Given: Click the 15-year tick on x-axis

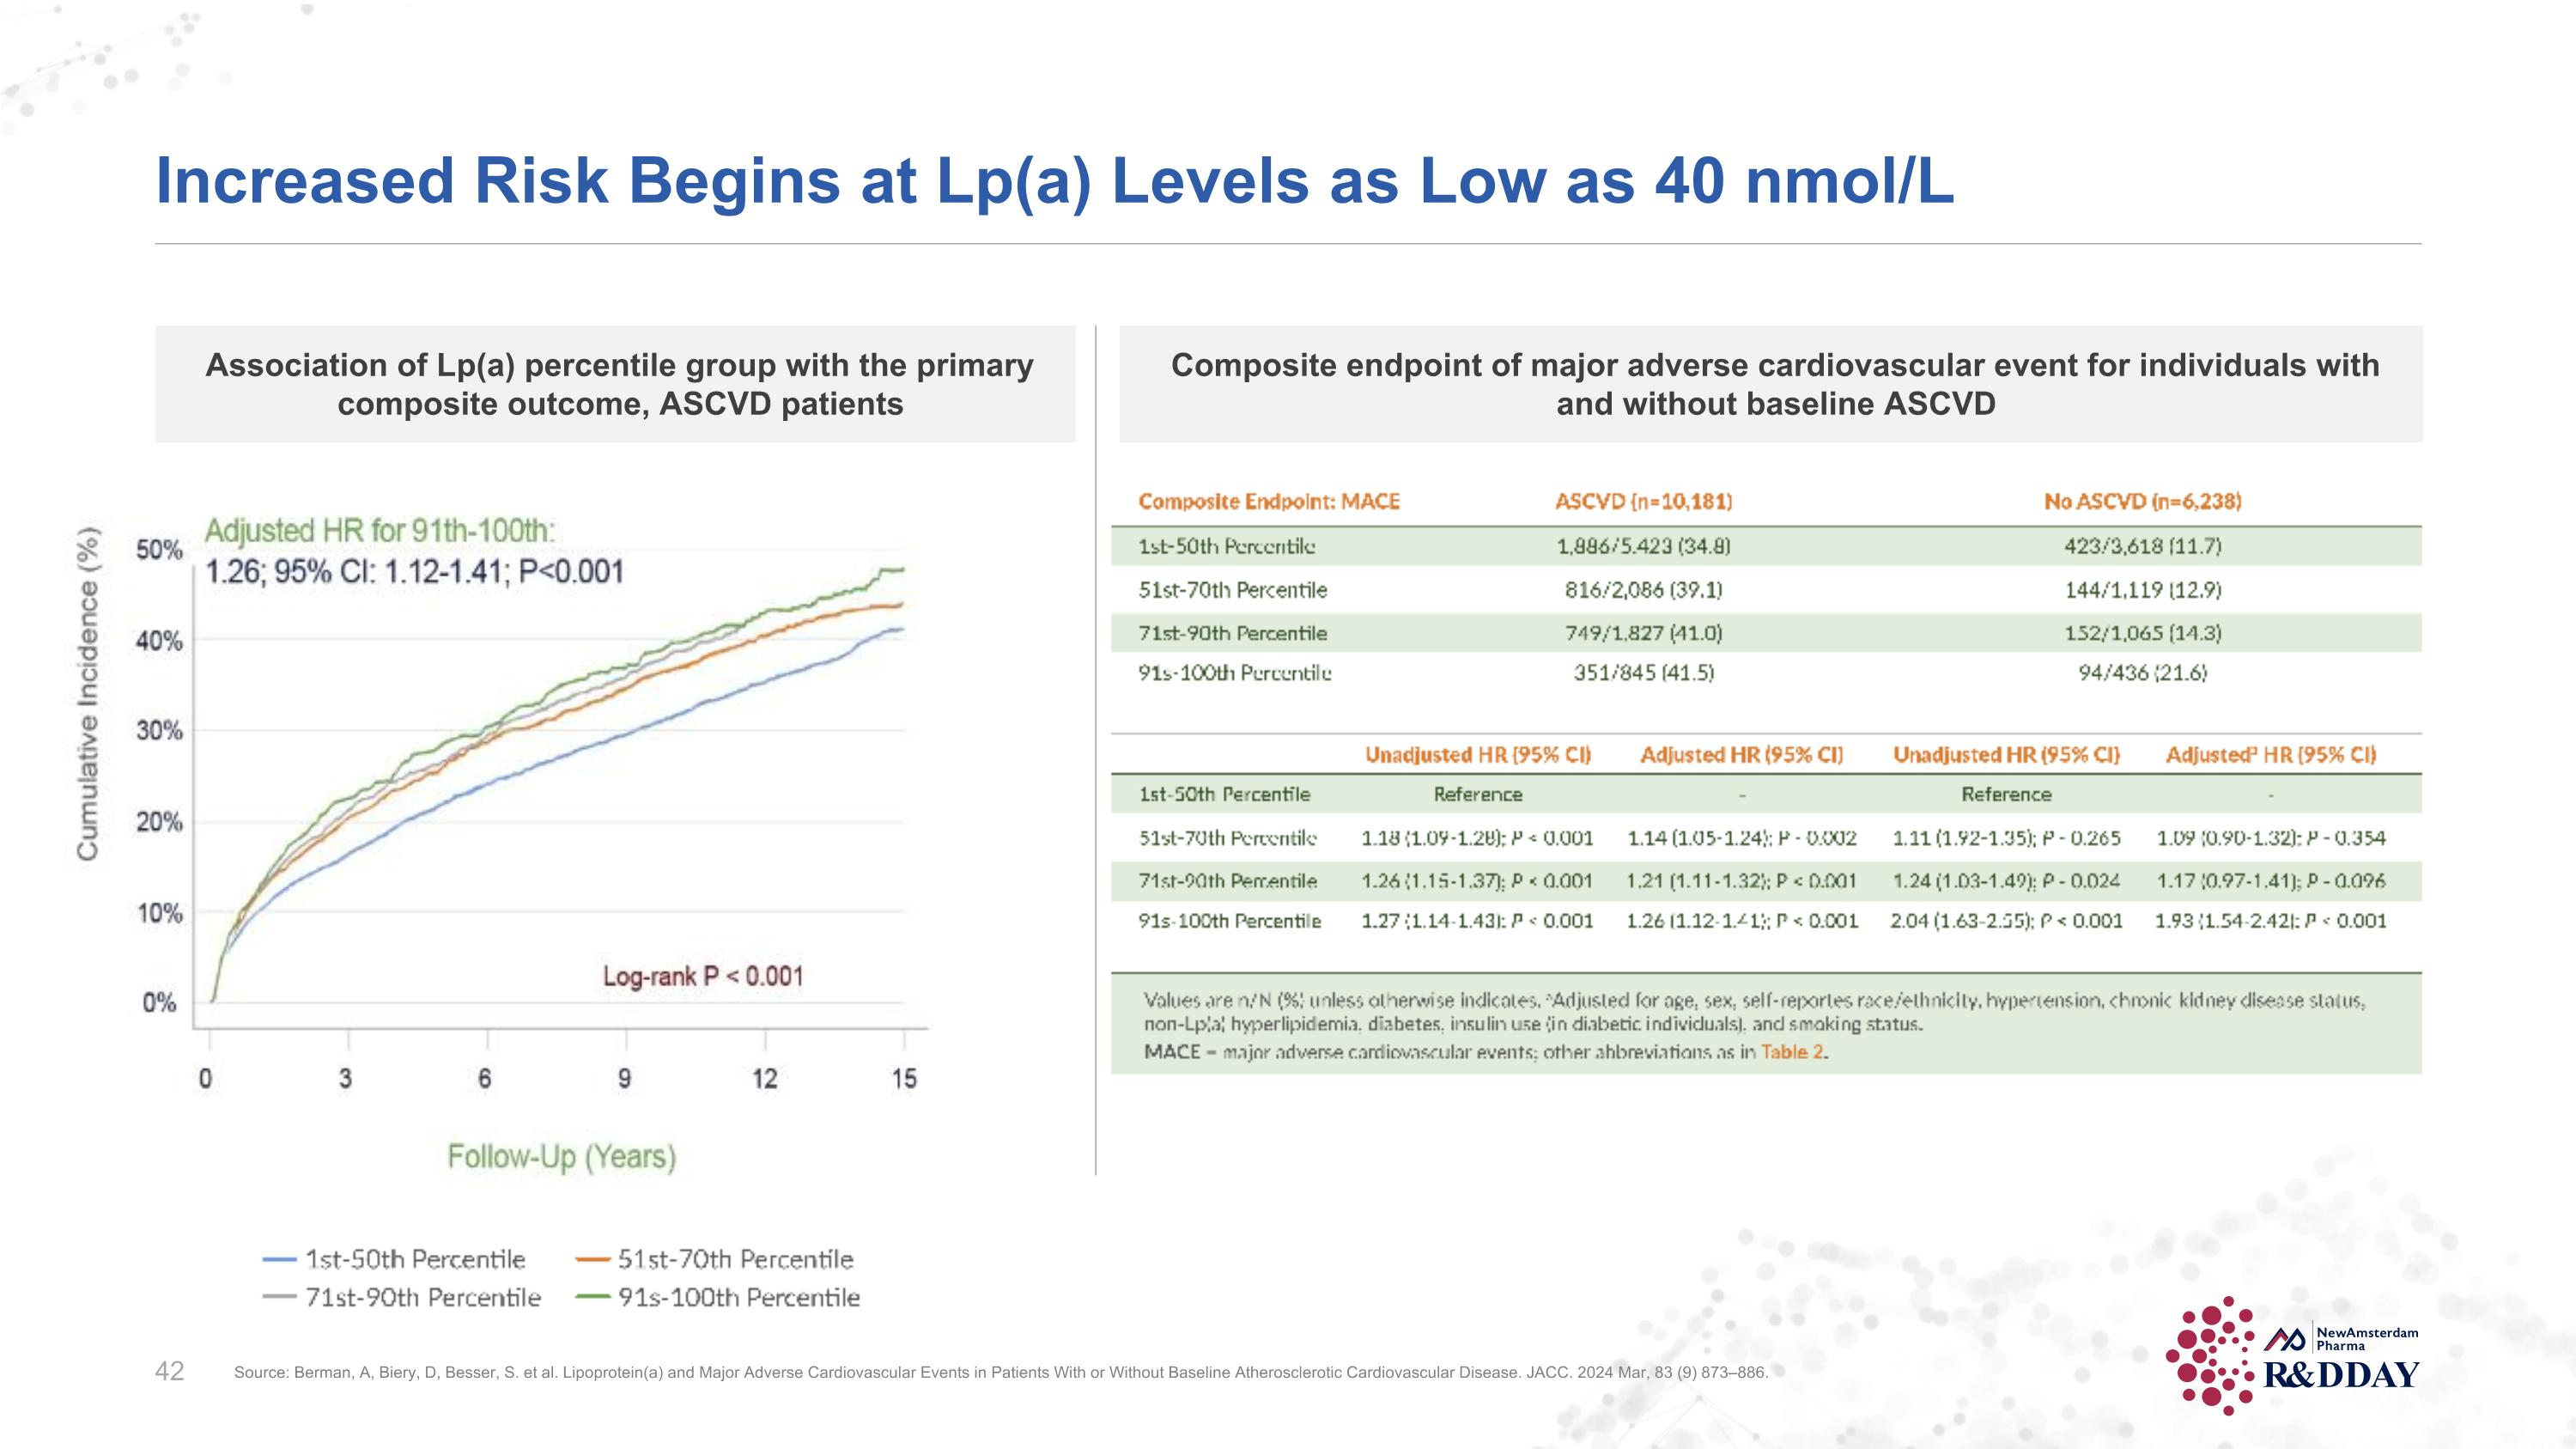Looking at the screenshot, I should point(903,1078).
